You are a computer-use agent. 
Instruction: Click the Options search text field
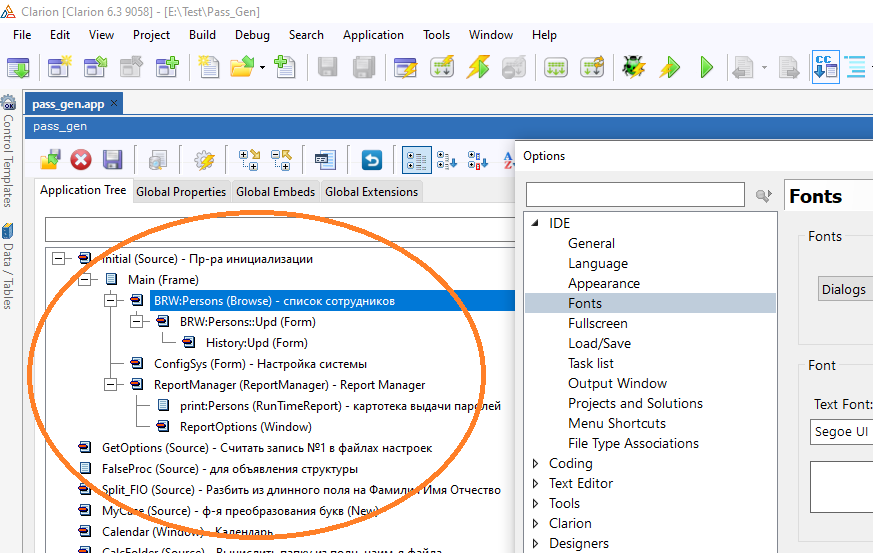(635, 195)
